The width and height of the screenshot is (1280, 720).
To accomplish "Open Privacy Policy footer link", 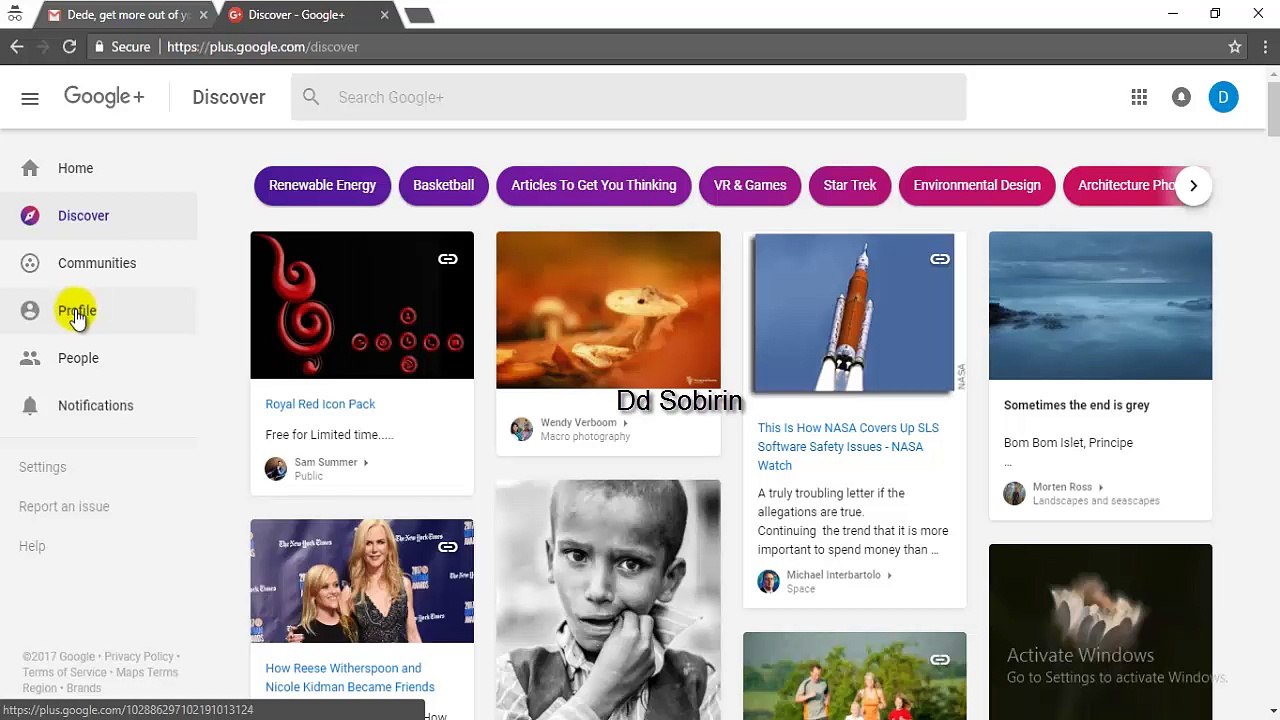I will pos(139,657).
